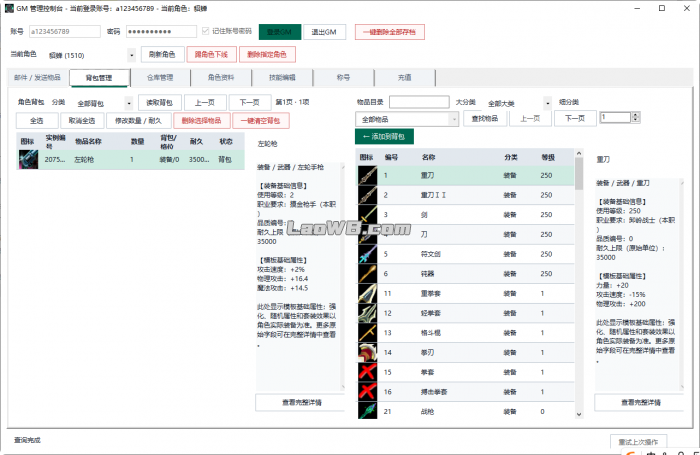700x455 pixels.
Task: Click the backpack 下一页 button
Action: click(250, 102)
